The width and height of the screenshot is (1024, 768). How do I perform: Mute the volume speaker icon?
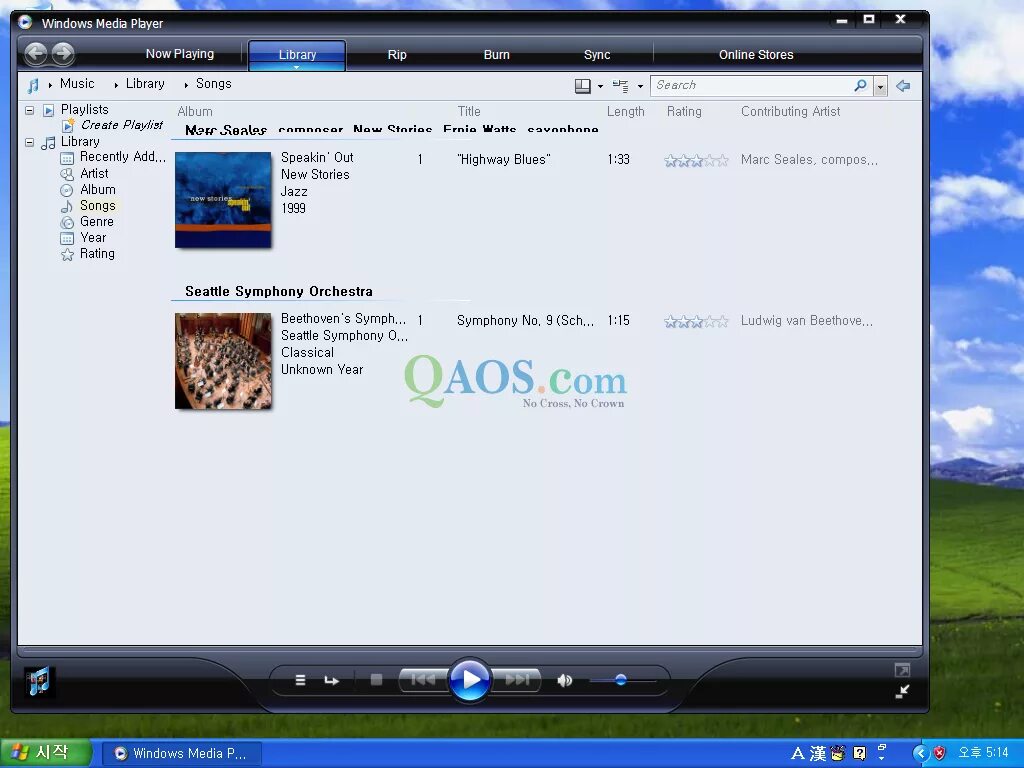pos(565,680)
